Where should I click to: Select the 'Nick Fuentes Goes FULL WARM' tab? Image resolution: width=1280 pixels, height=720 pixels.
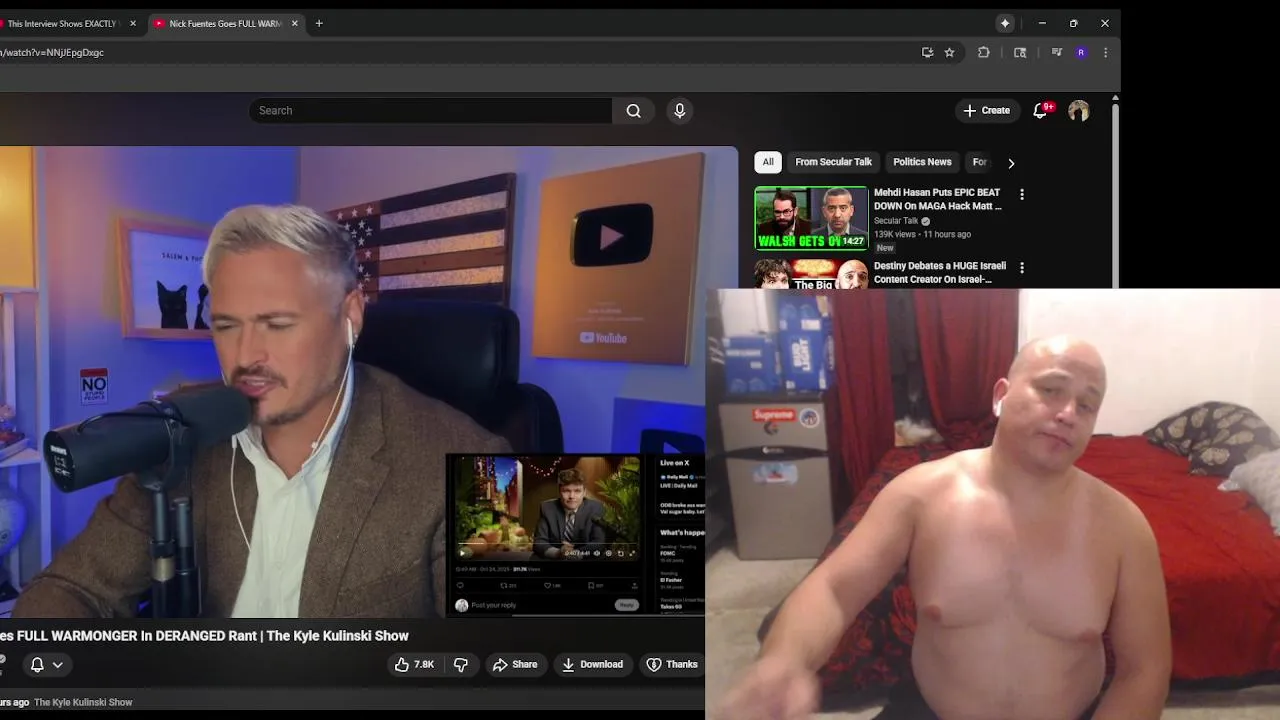point(226,23)
